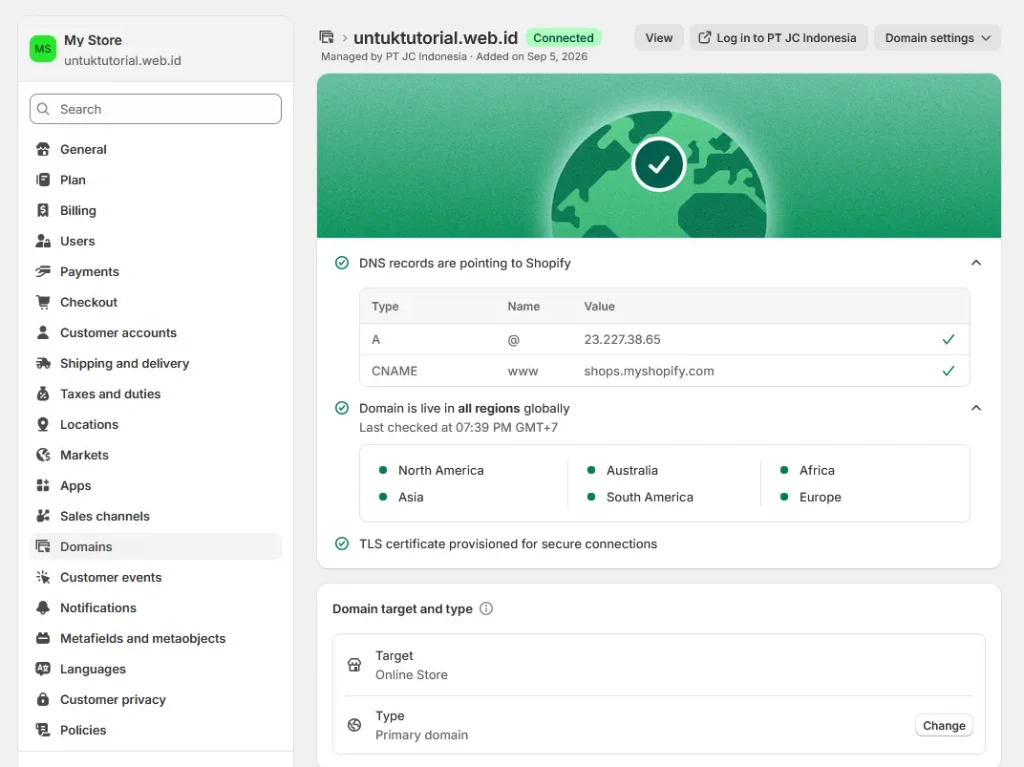Click the Locations pin icon
This screenshot has height=767, width=1024.
[43, 425]
